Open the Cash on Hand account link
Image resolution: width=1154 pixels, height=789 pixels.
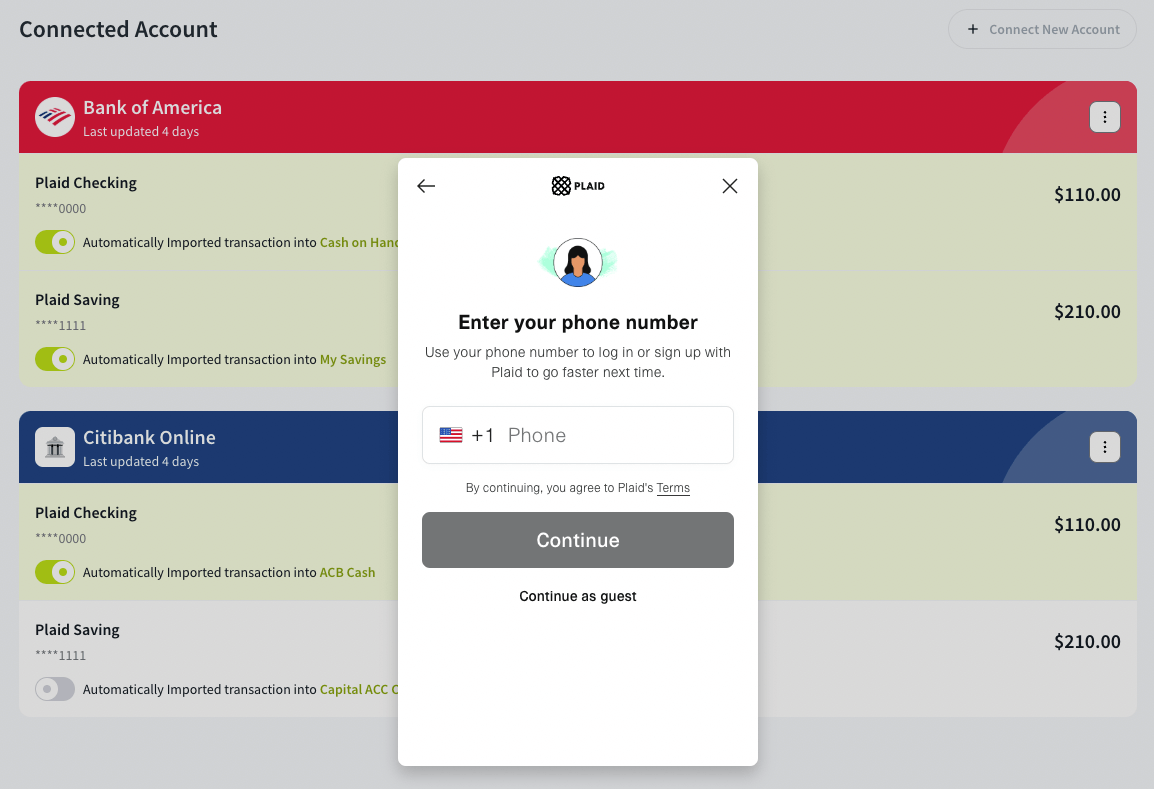pos(359,242)
